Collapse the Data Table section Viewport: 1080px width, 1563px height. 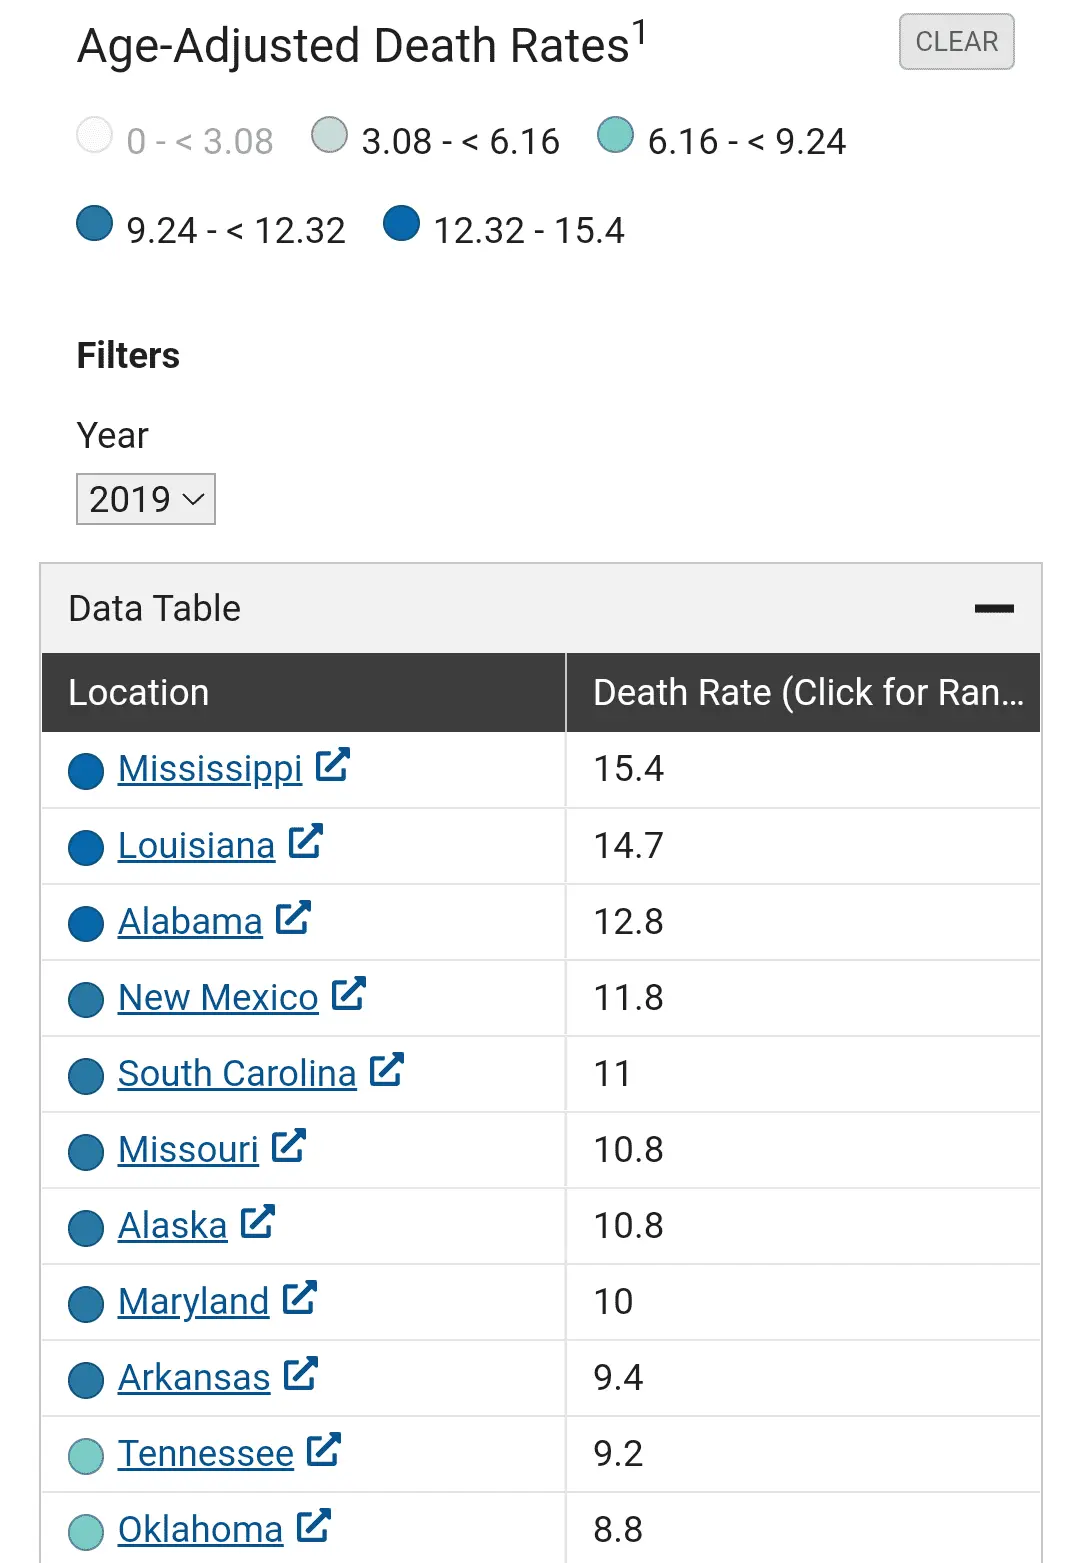[x=994, y=608]
